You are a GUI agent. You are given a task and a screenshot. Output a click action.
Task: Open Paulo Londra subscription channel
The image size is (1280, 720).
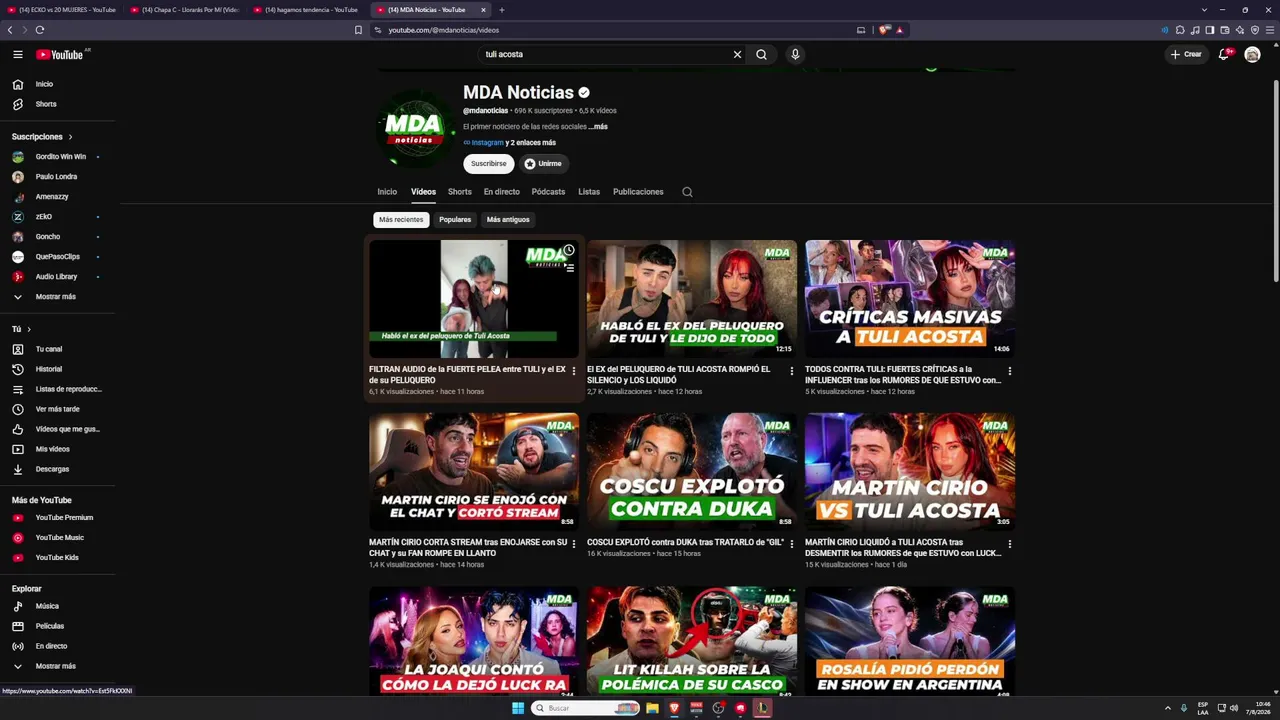[x=58, y=177]
